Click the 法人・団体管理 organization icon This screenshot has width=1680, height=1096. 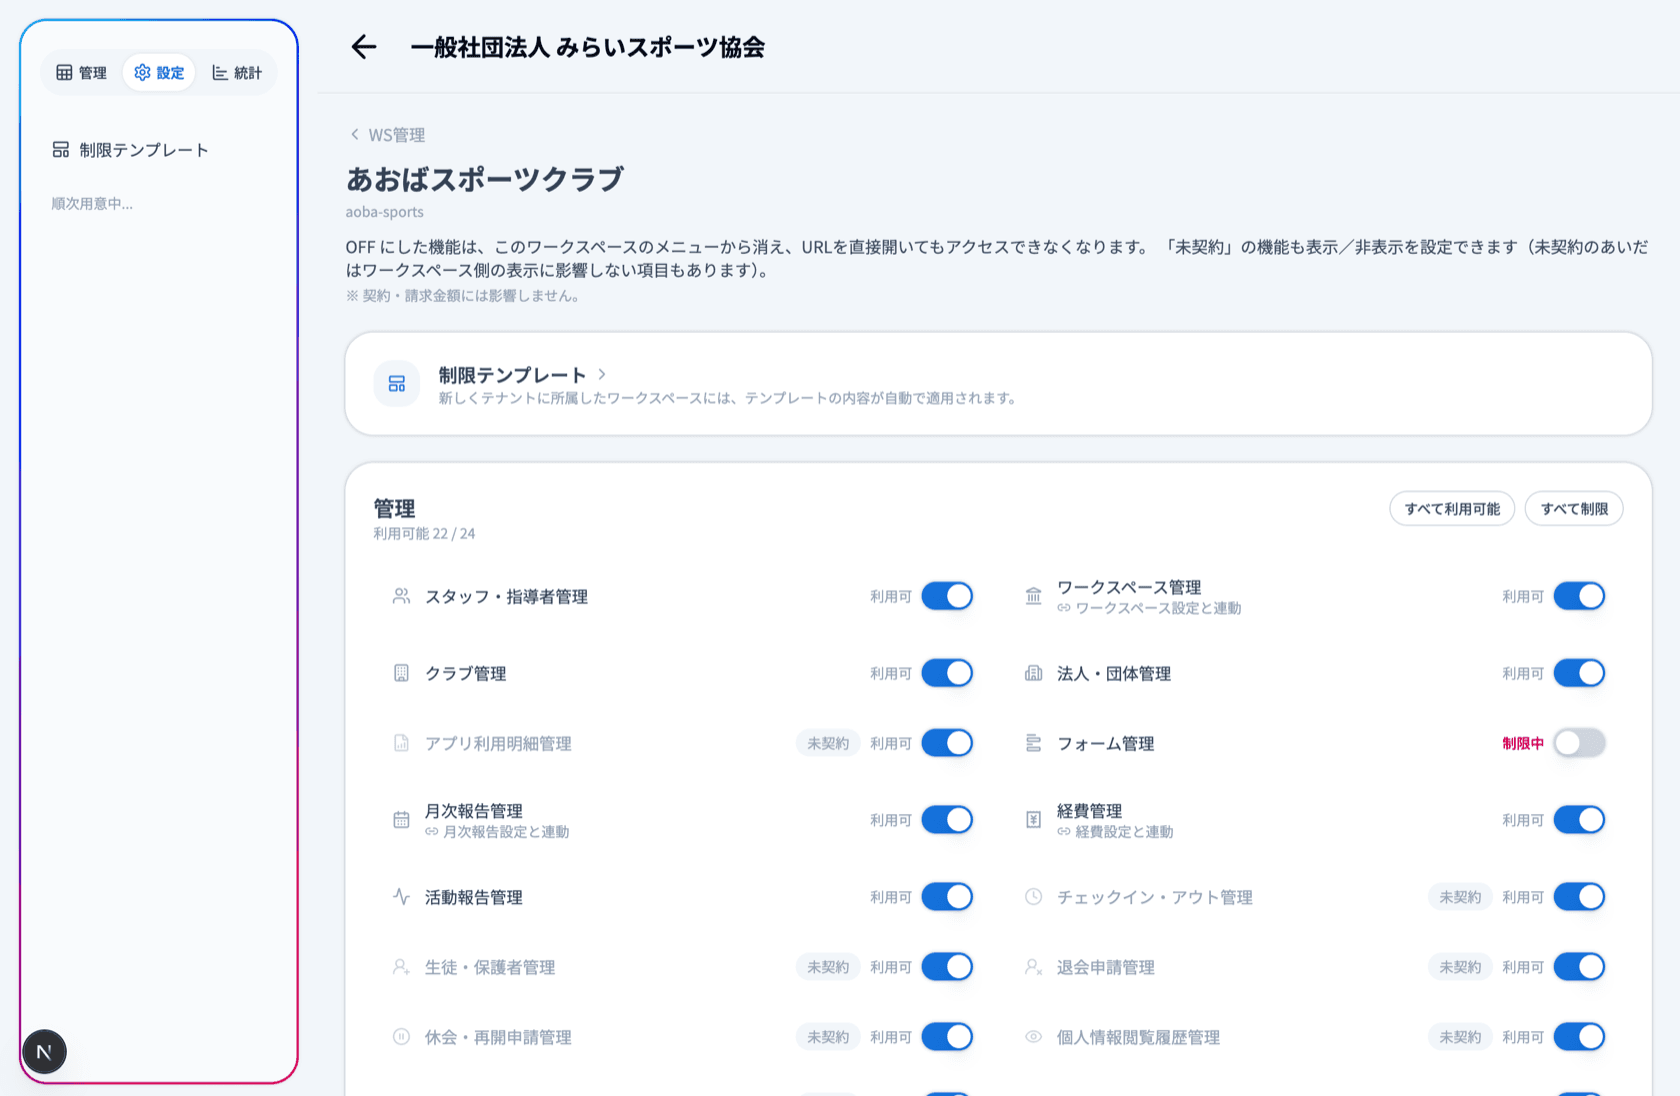[1033, 674]
